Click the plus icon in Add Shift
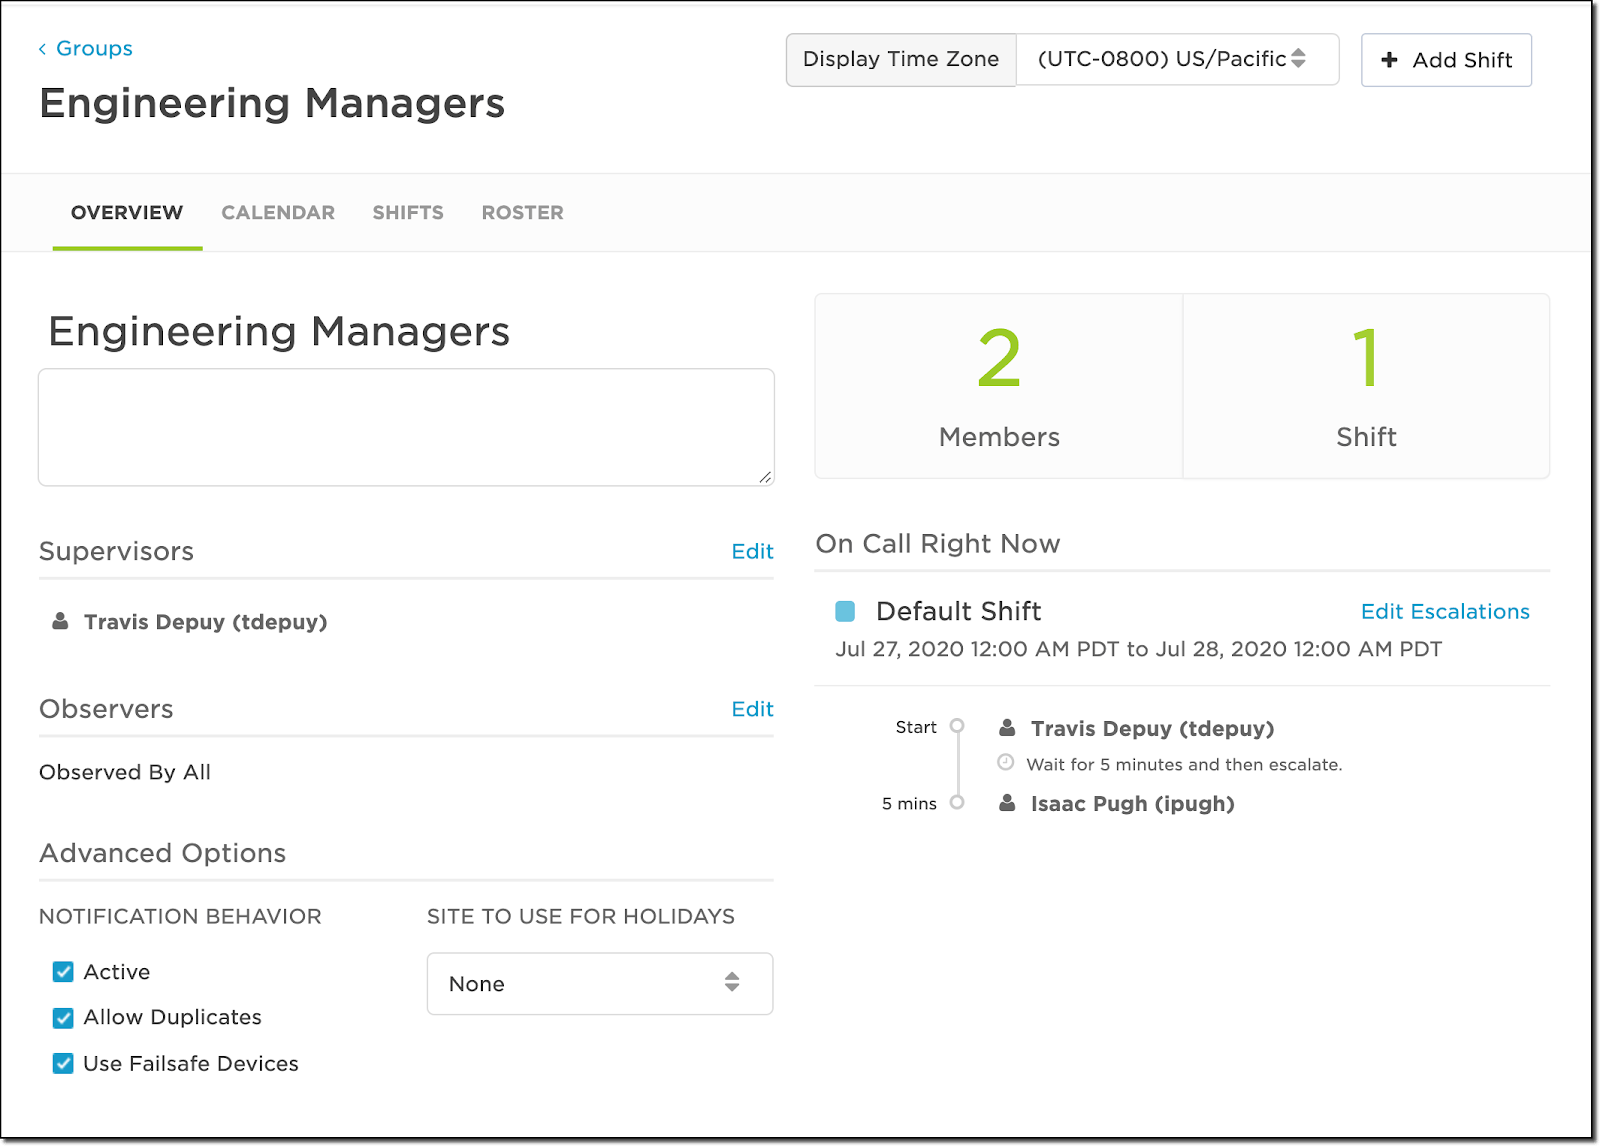The image size is (1600, 1146). pos(1389,60)
